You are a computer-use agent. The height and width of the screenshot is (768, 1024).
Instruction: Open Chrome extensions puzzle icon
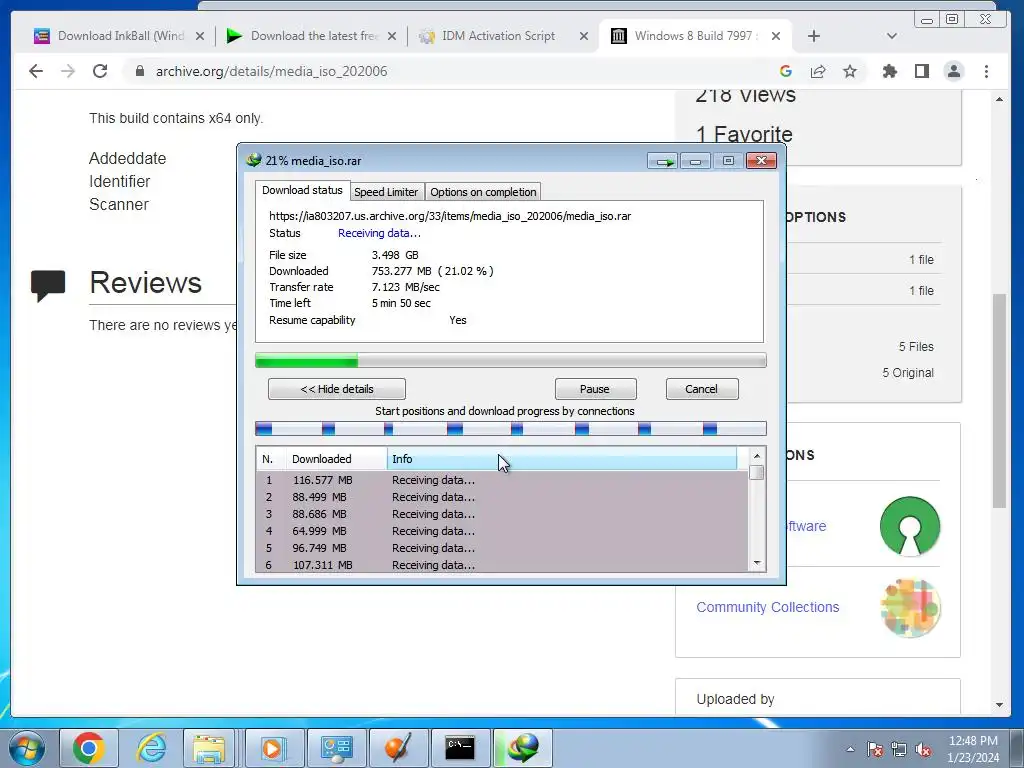click(889, 71)
